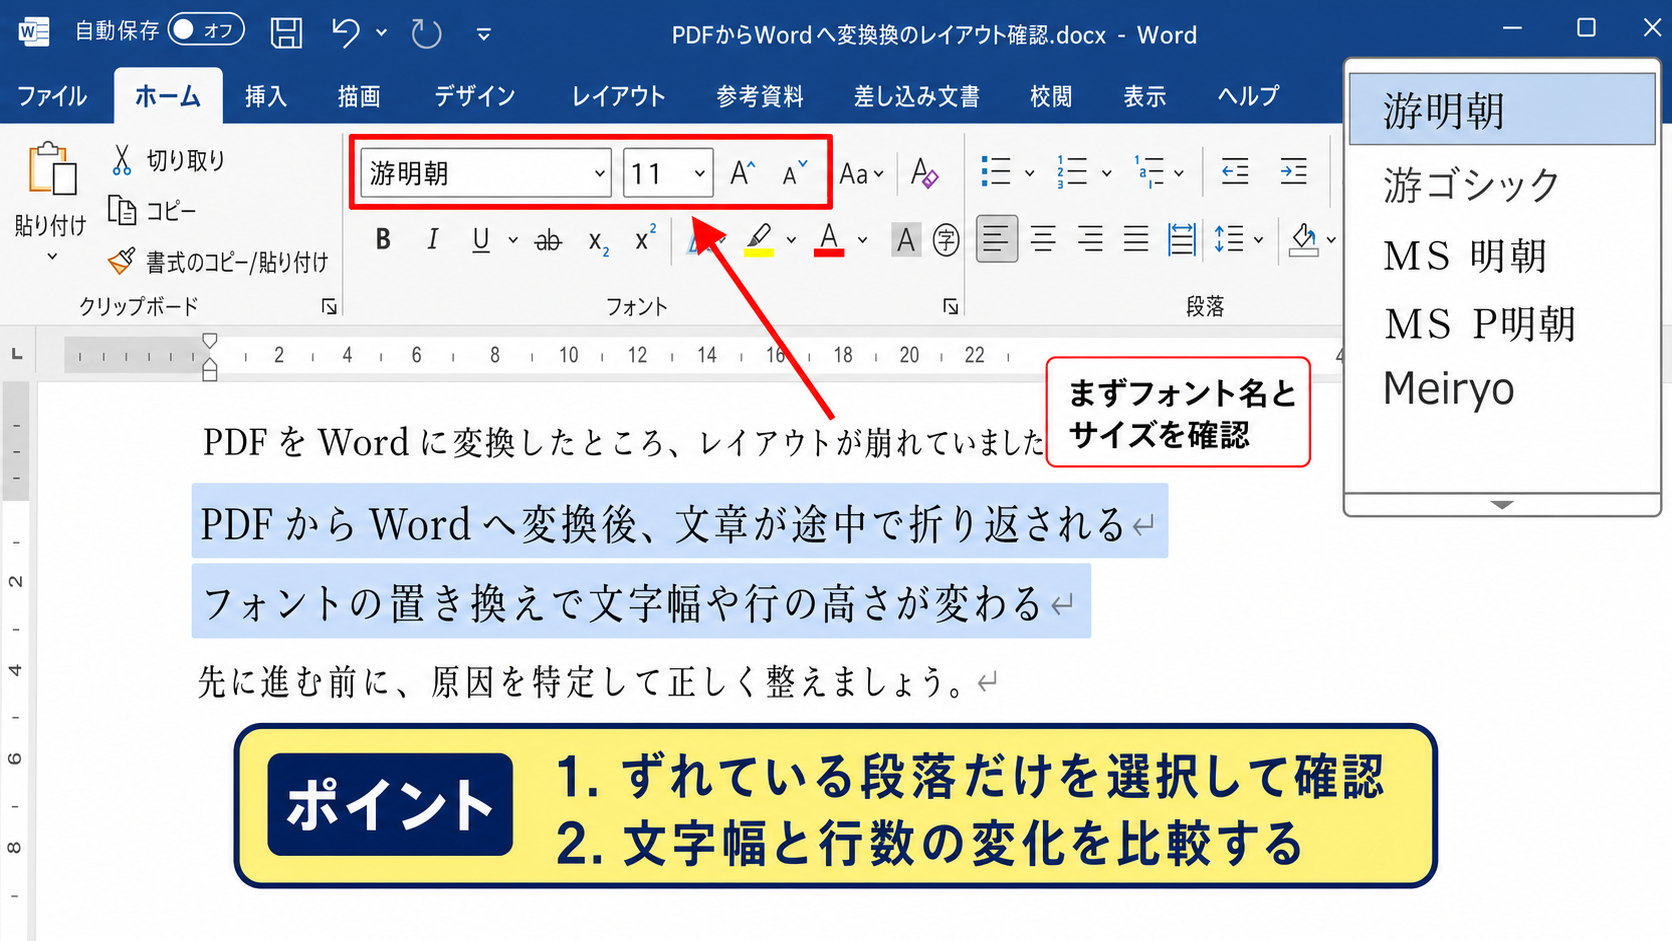
Task: Open the font size dropdown arrow
Action: pyautogui.click(x=700, y=174)
